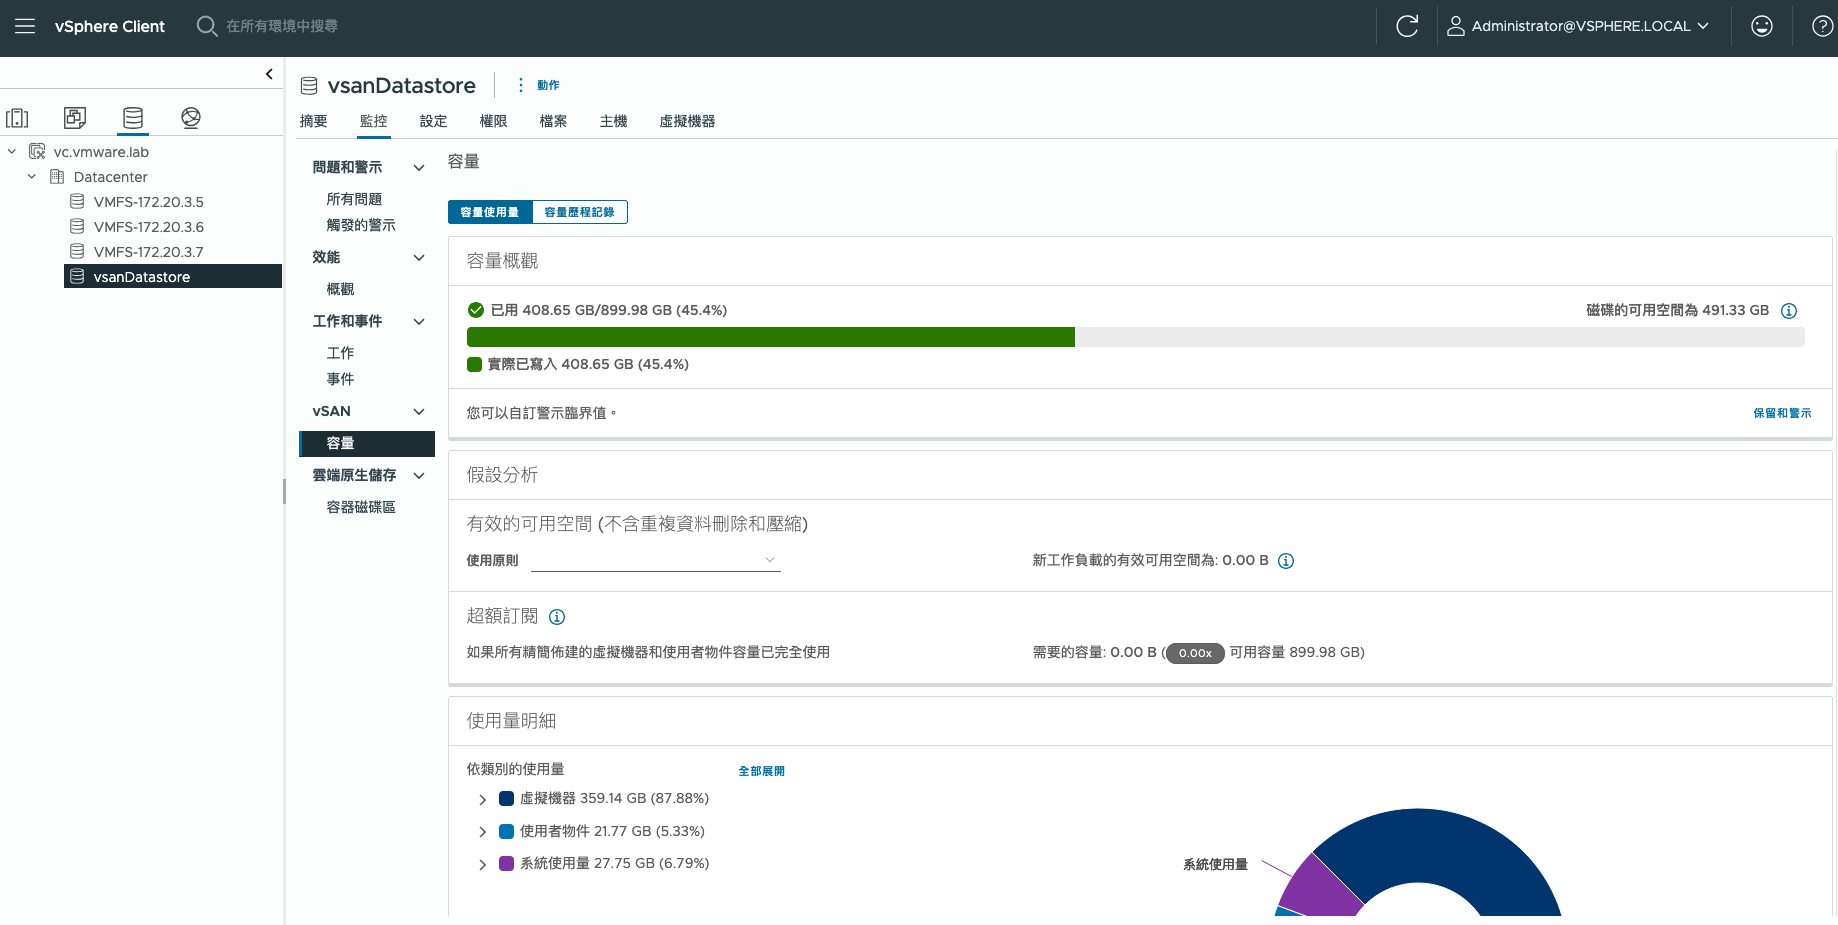Collapse the vc.vmware.lab tree node
The width and height of the screenshot is (1838, 925).
(x=12, y=152)
